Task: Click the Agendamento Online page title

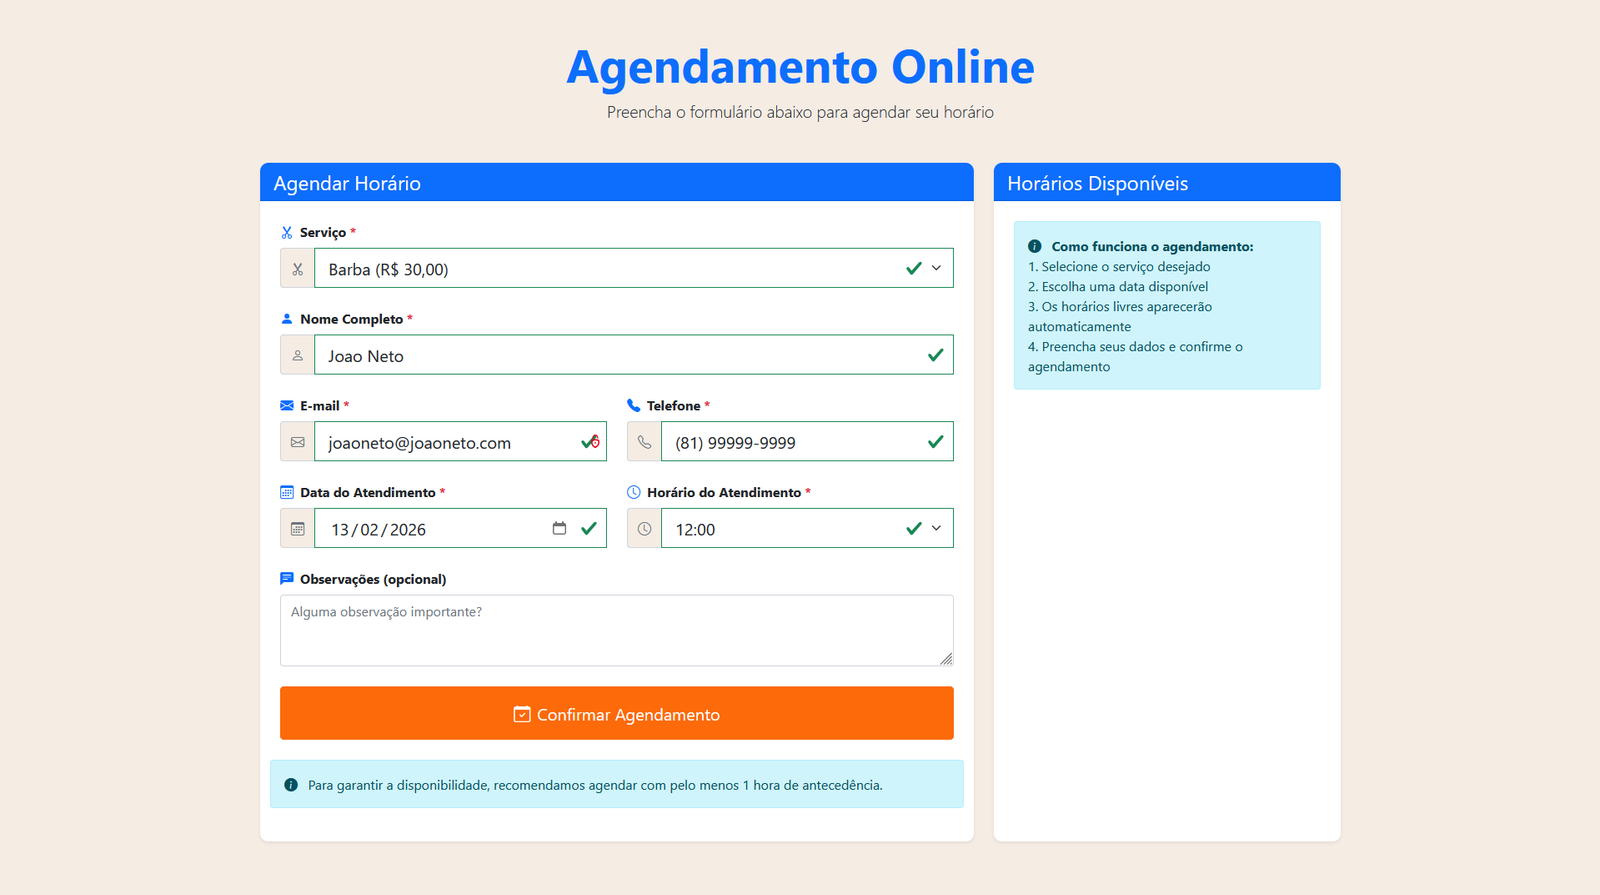Action: pyautogui.click(x=800, y=67)
